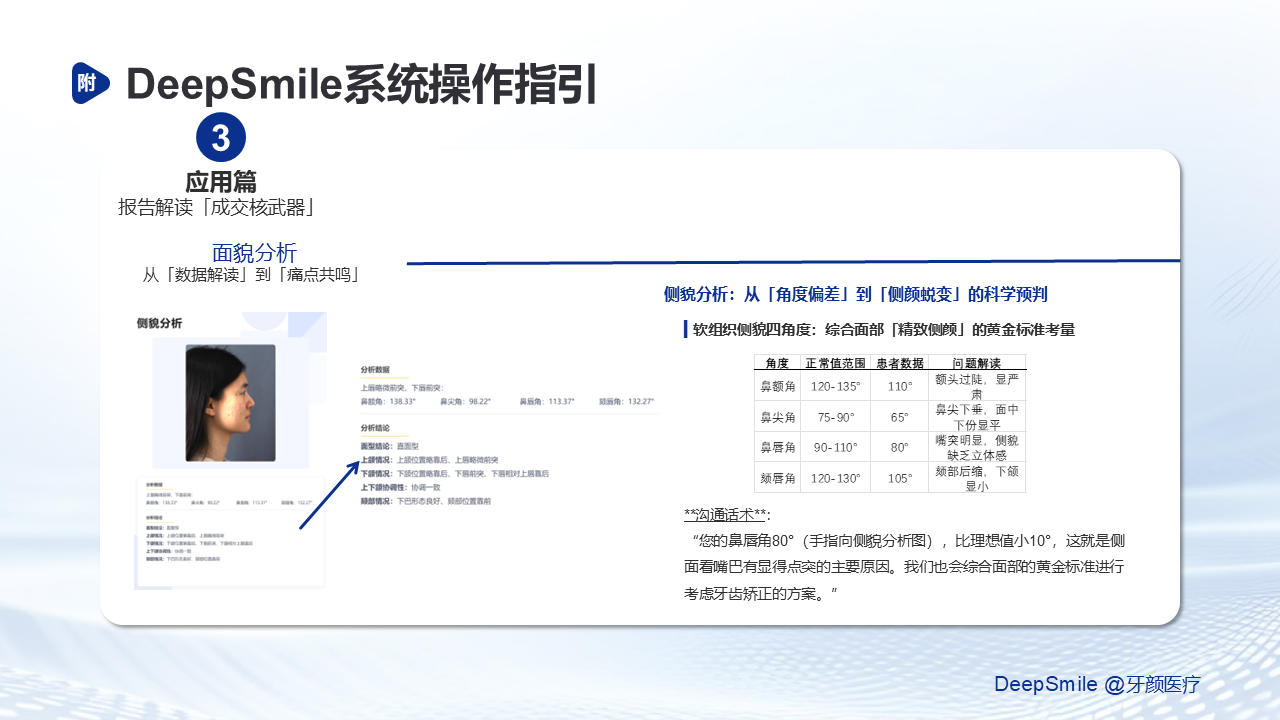Select the 应用篇 section heading
The image size is (1280, 720).
[x=221, y=182]
